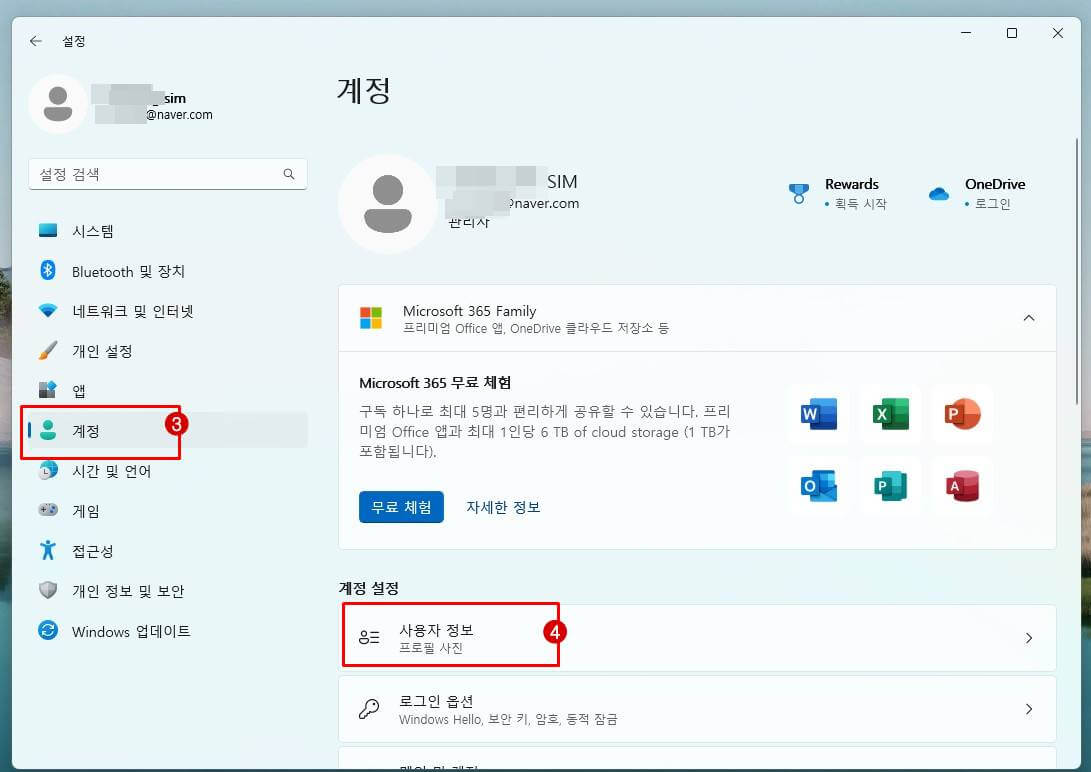
Task: Open 개인 정보 및 보안 section
Action: [x=48, y=591]
